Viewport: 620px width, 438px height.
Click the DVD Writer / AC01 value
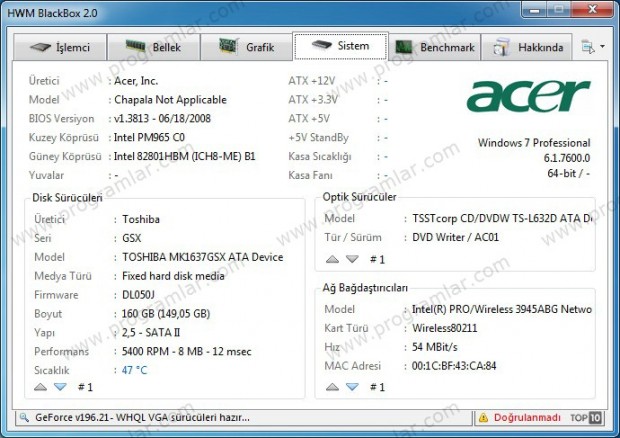456,237
